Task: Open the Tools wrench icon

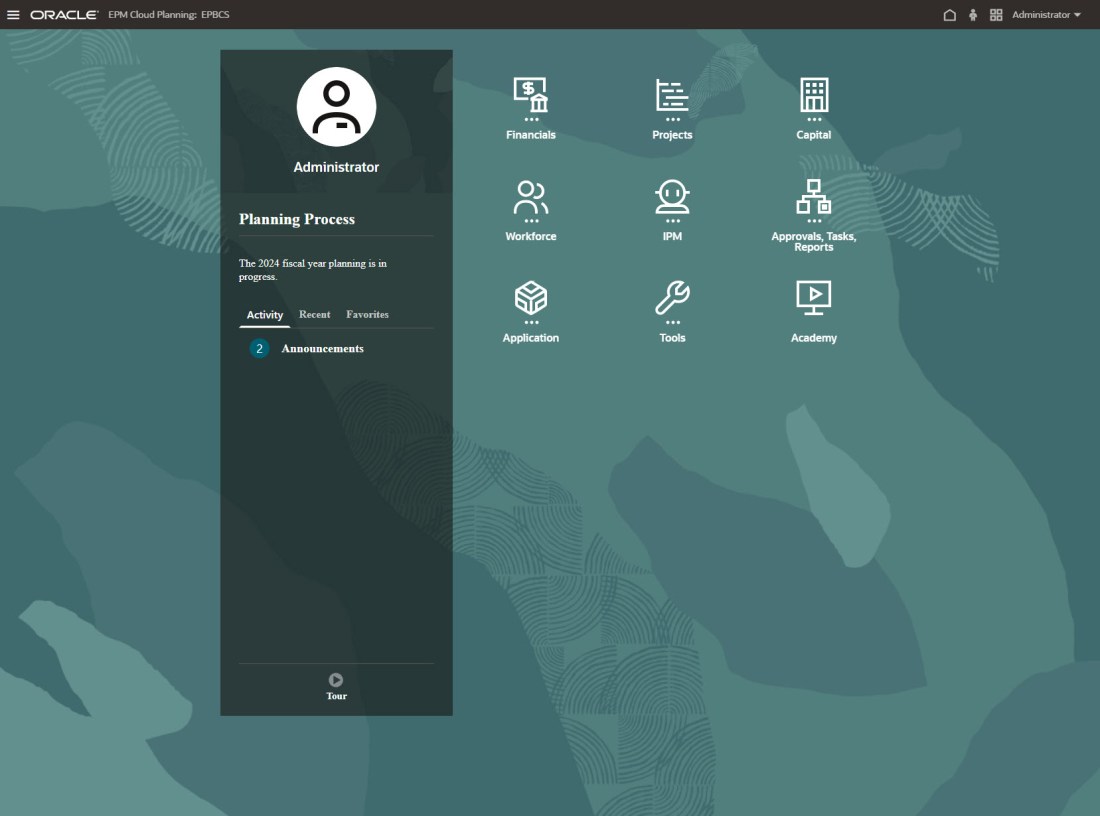Action: (x=672, y=298)
